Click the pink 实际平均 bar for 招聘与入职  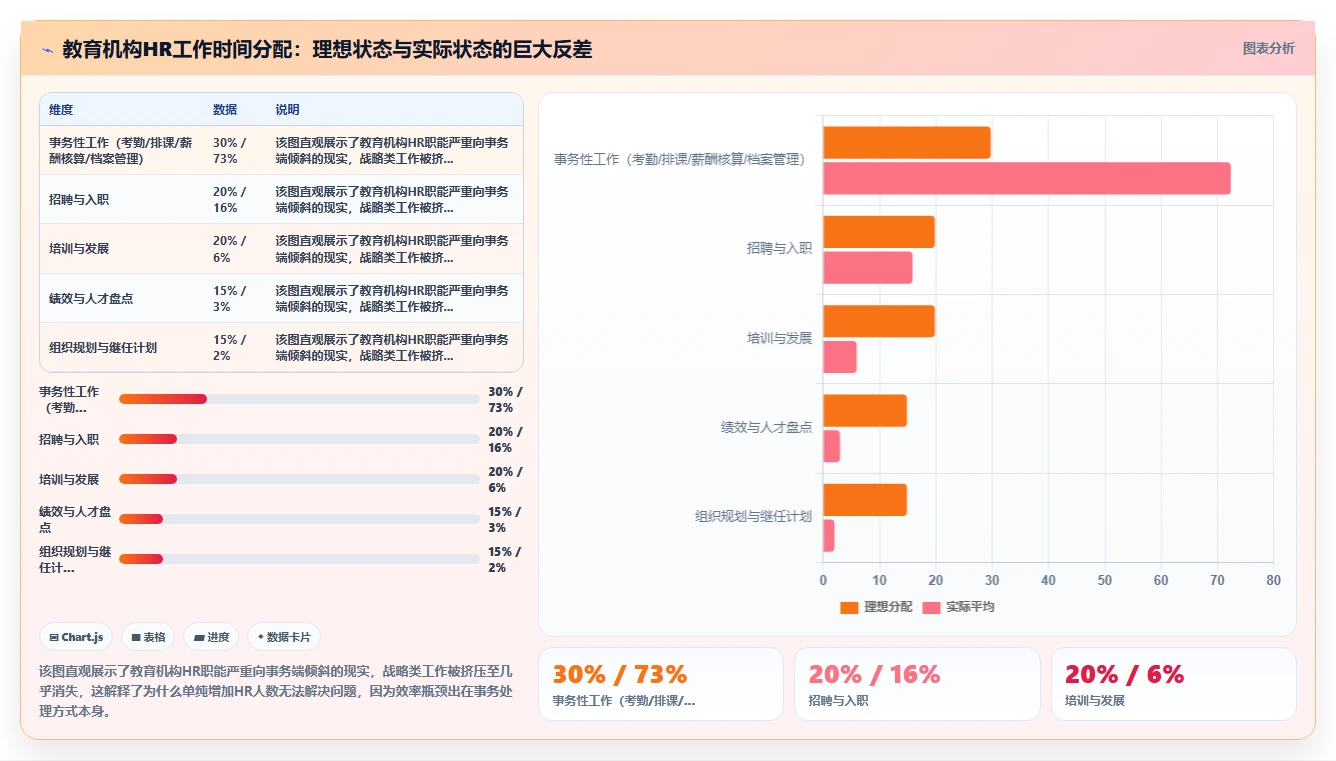pos(868,268)
